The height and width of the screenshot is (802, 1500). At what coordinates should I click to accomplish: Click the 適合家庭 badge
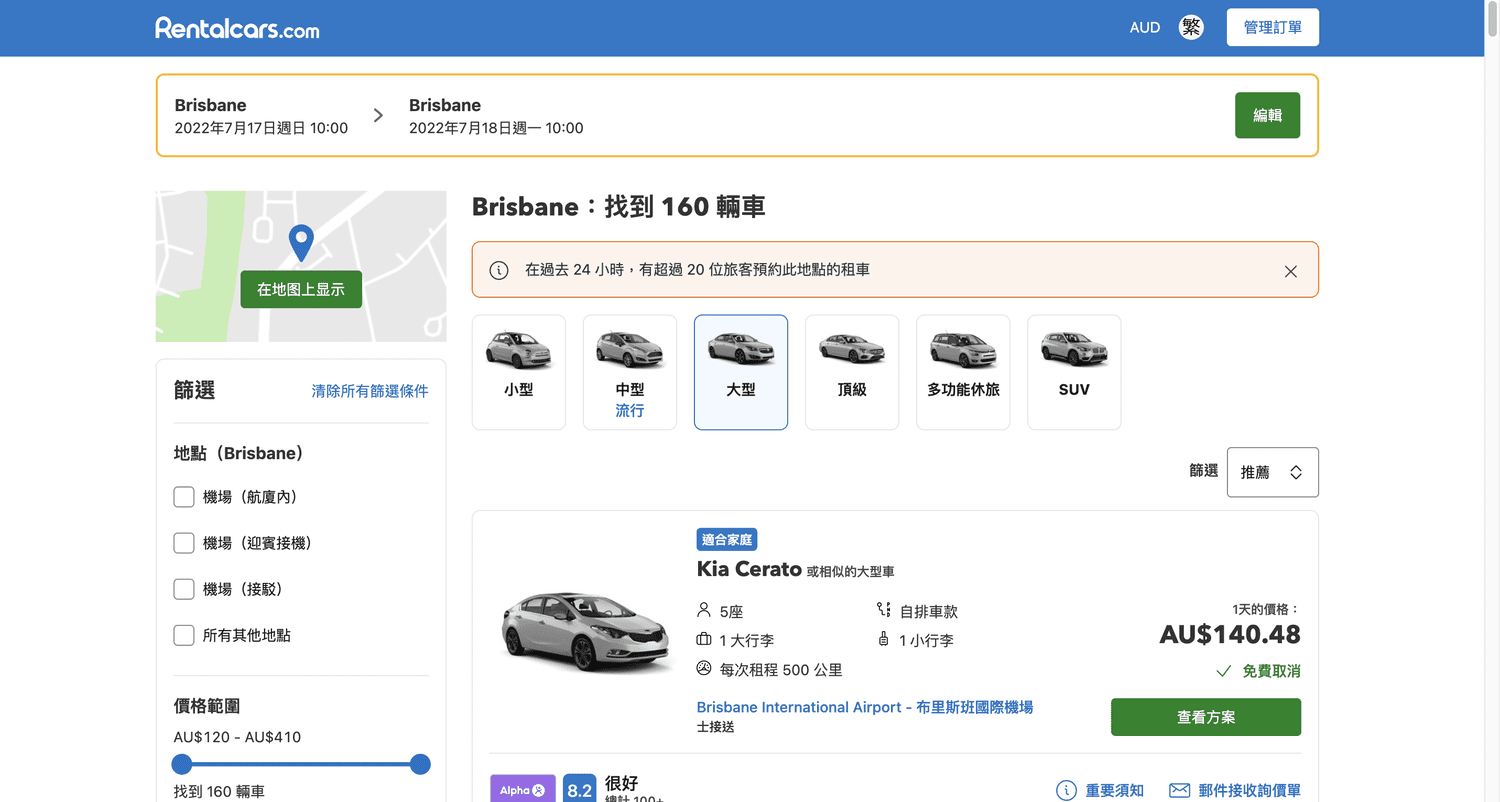tap(727, 540)
